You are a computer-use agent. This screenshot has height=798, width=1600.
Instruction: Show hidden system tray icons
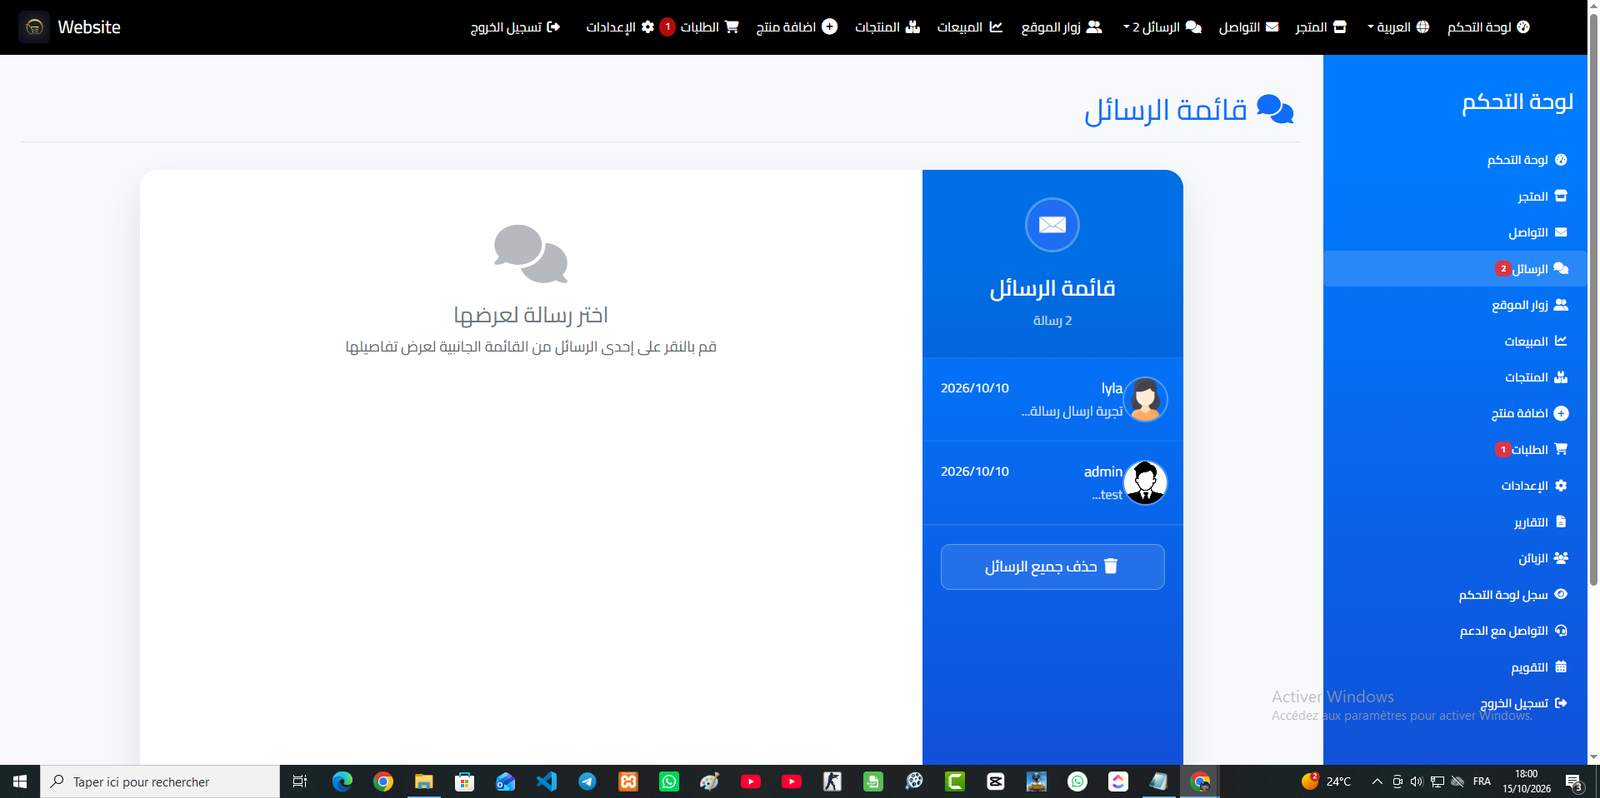[x=1377, y=782]
